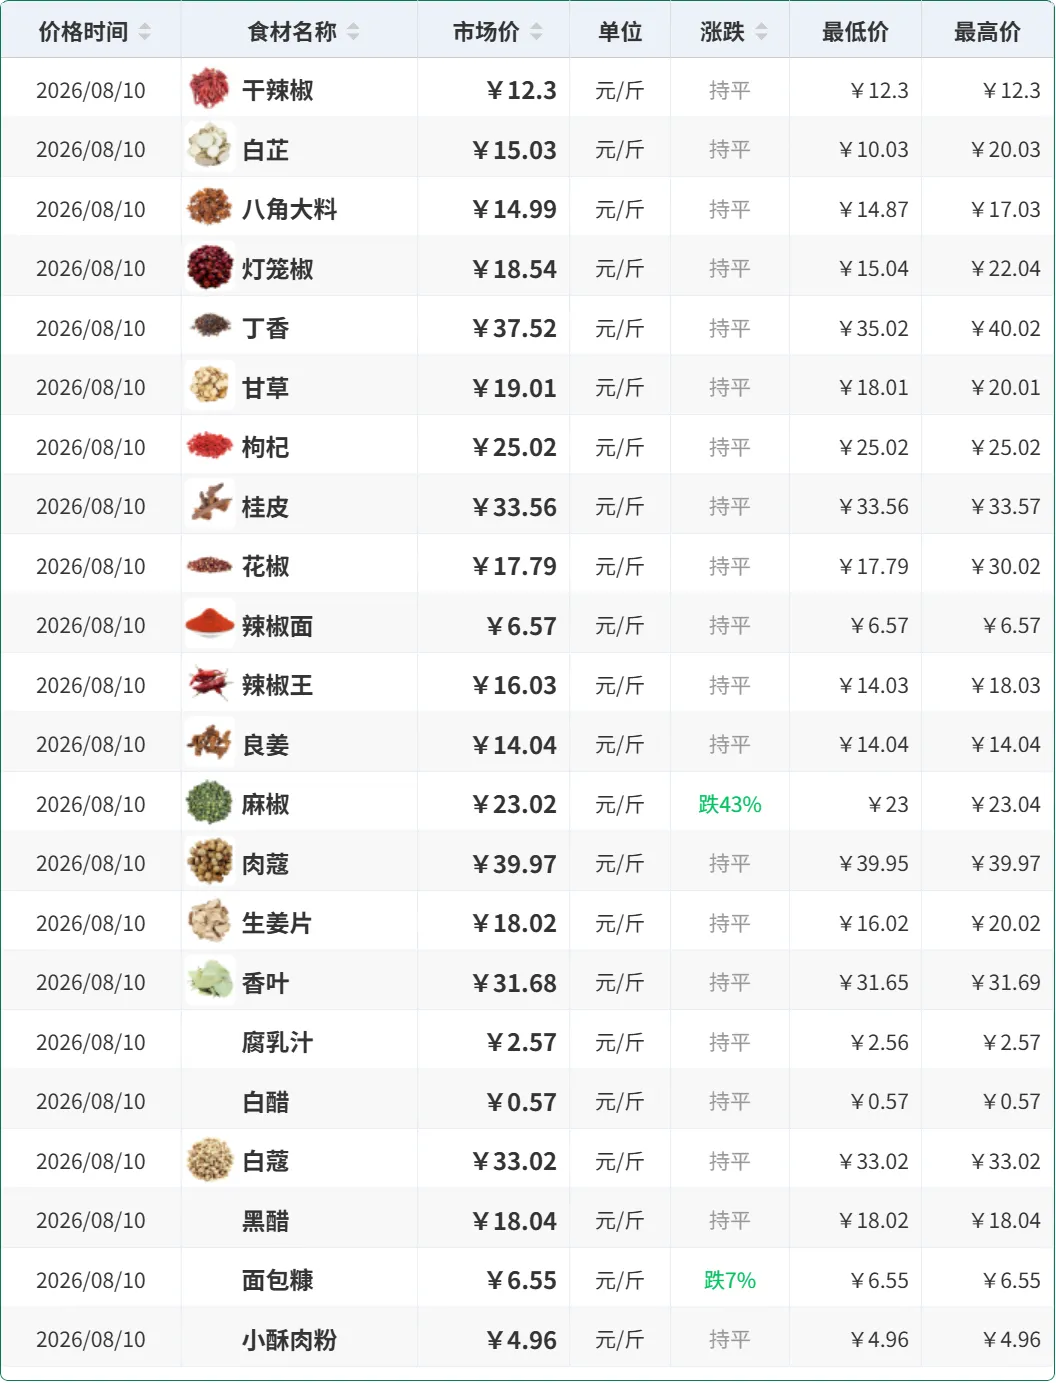1056x1383 pixels.
Task: Click the 跌43% change indicator
Action: tap(730, 804)
